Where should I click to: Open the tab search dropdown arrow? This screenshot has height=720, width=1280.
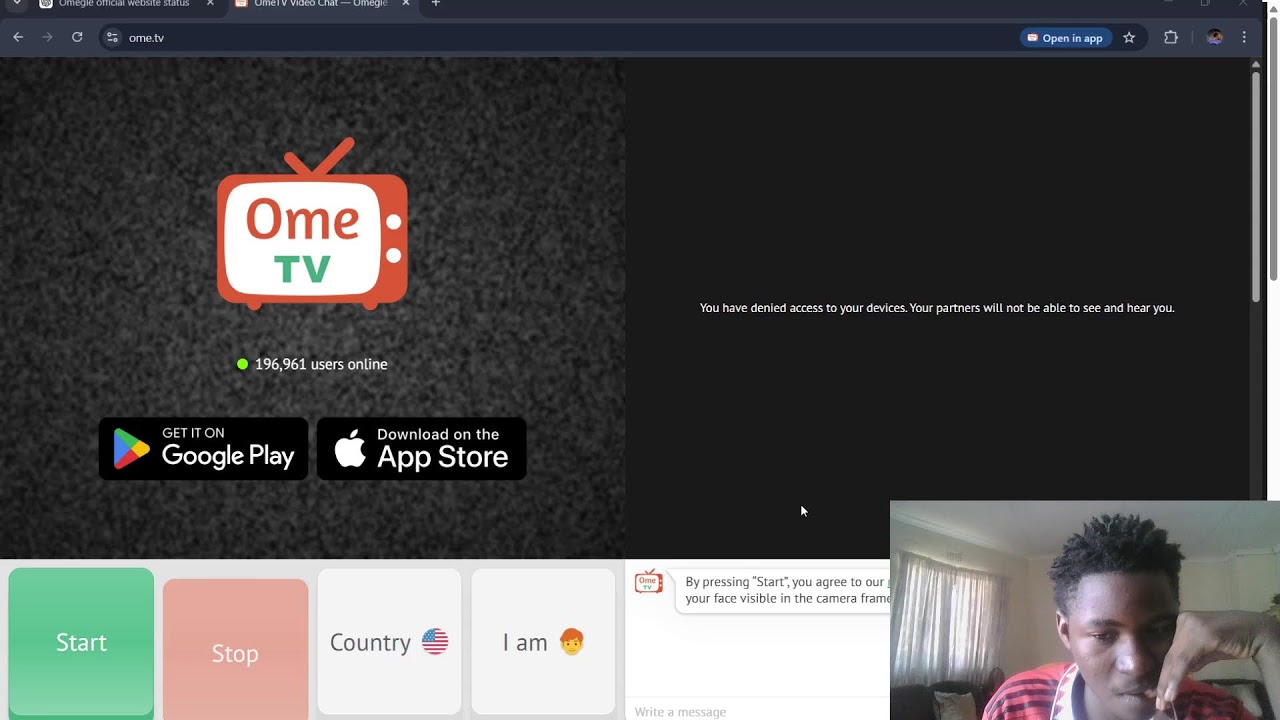16,4
